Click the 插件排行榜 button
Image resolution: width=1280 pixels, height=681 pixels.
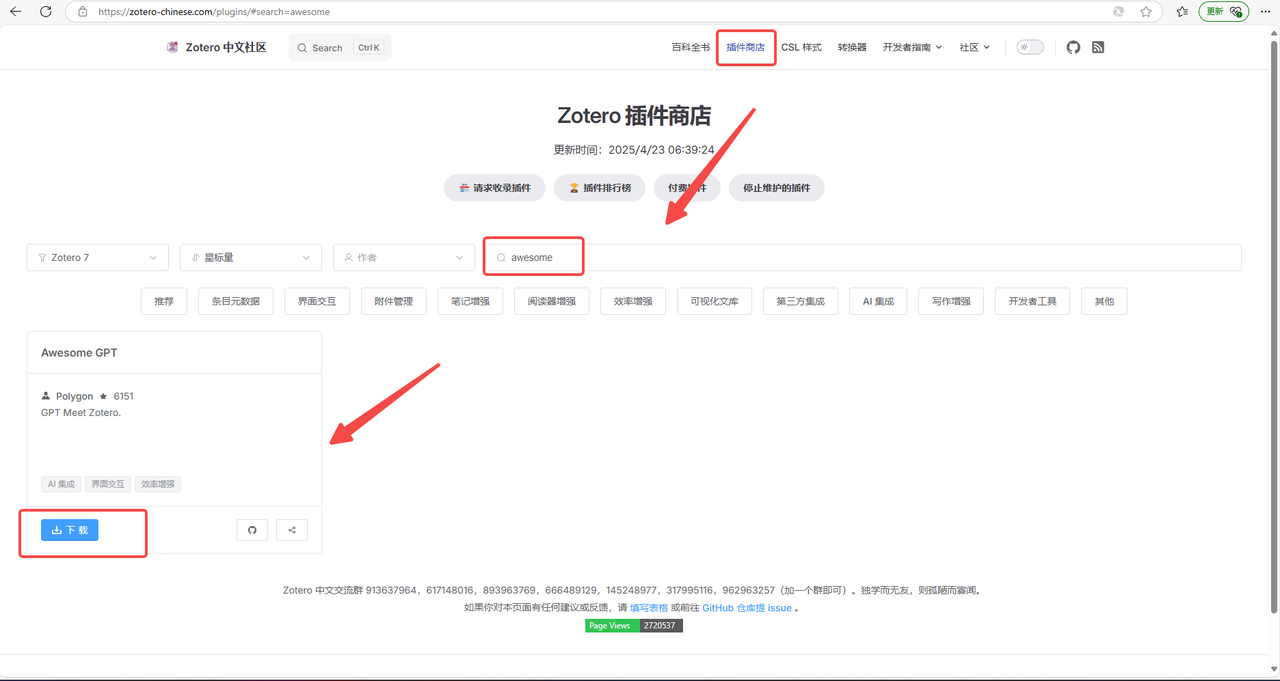pyautogui.click(x=599, y=188)
